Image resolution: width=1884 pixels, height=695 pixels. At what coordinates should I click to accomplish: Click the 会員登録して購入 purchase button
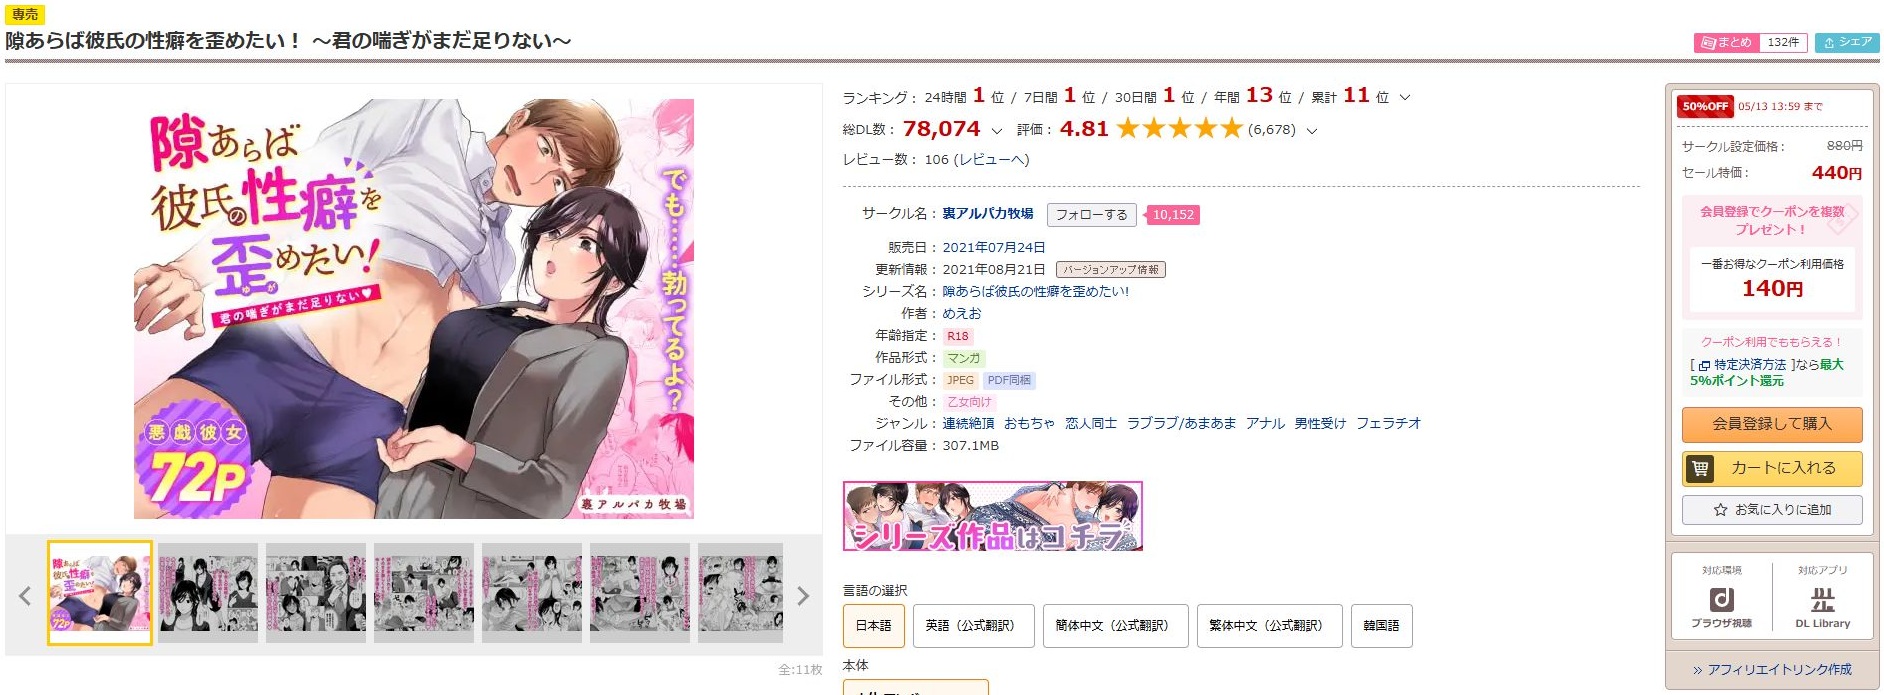click(x=1772, y=424)
